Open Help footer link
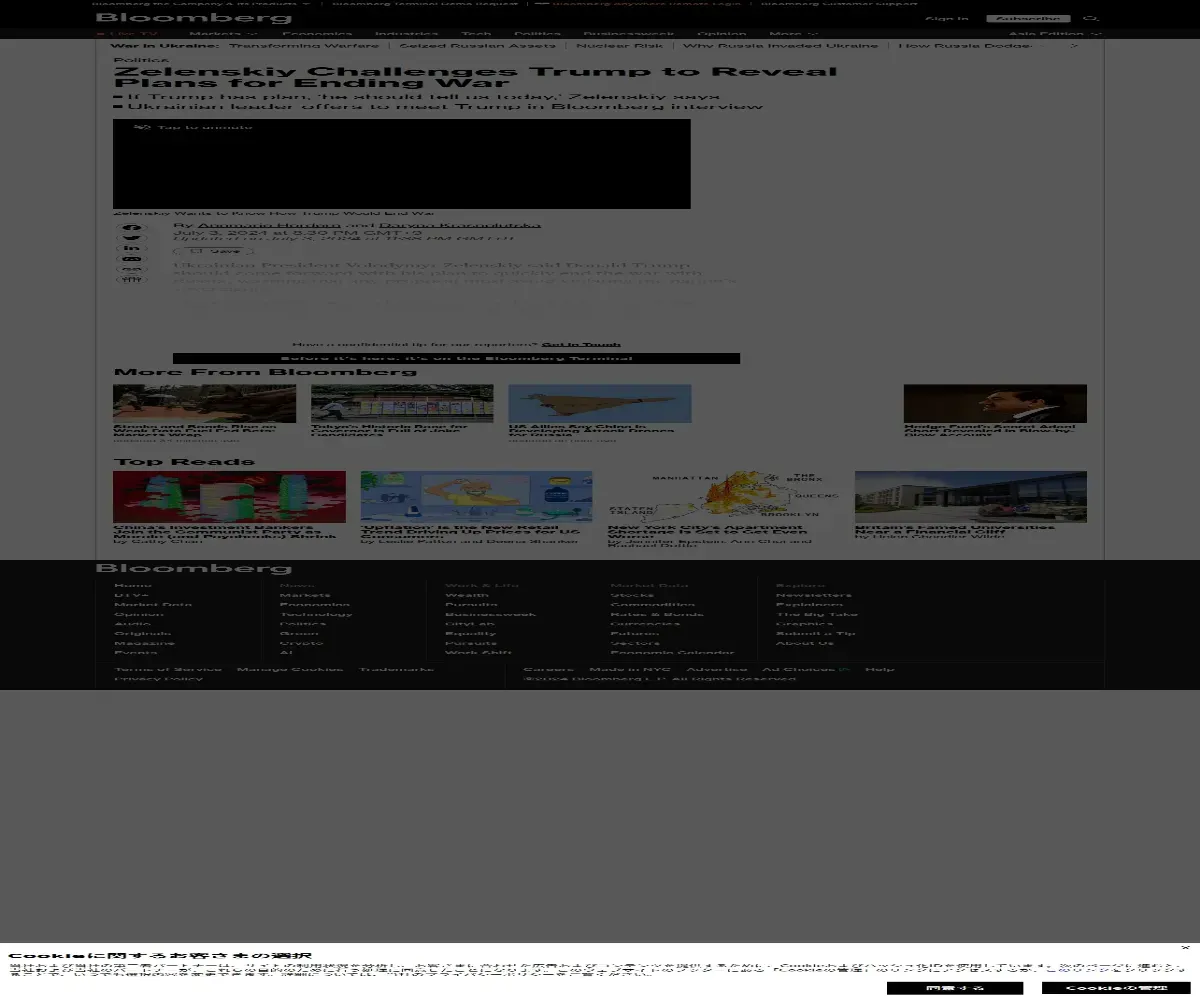The width and height of the screenshot is (1200, 1000). [x=880, y=669]
